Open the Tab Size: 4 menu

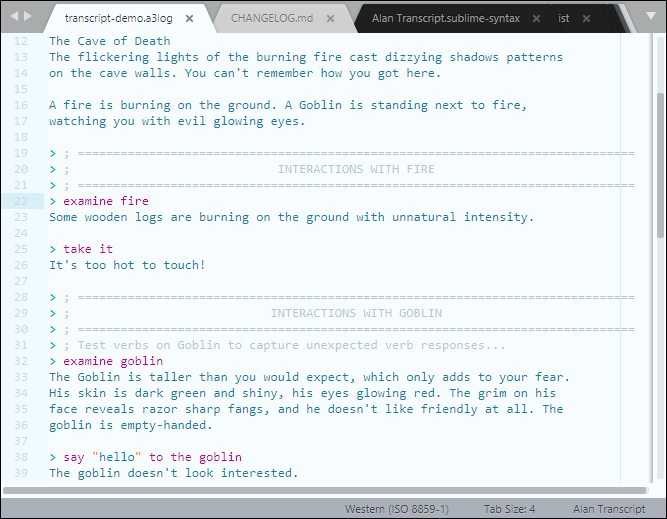[509, 509]
